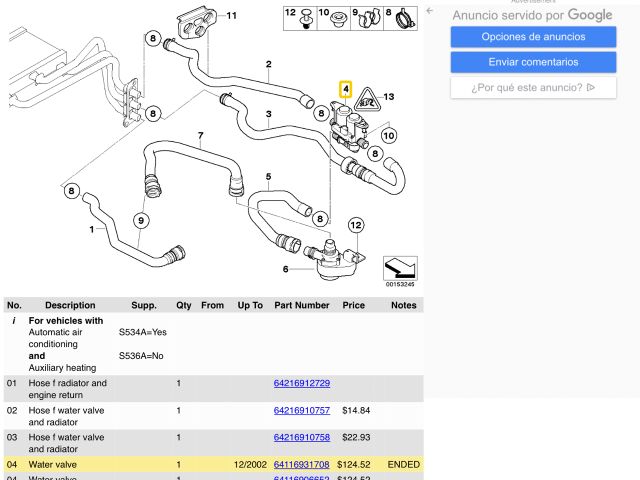Follow the 64216910758 part link

(301, 437)
